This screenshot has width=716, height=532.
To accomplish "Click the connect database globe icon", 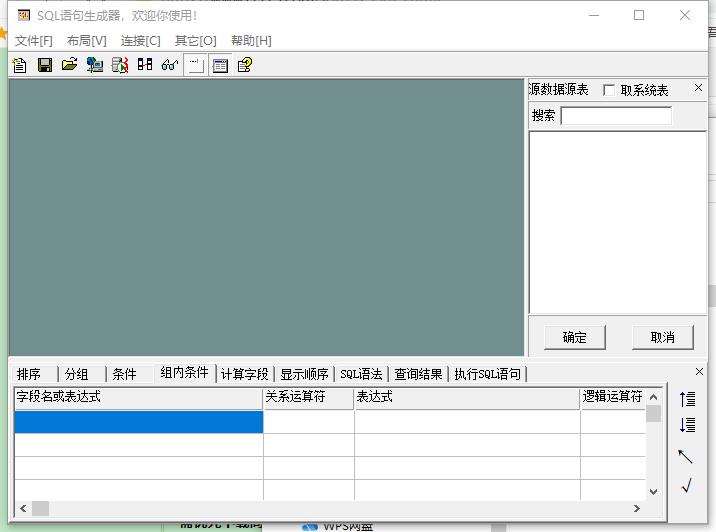I will [x=95, y=65].
